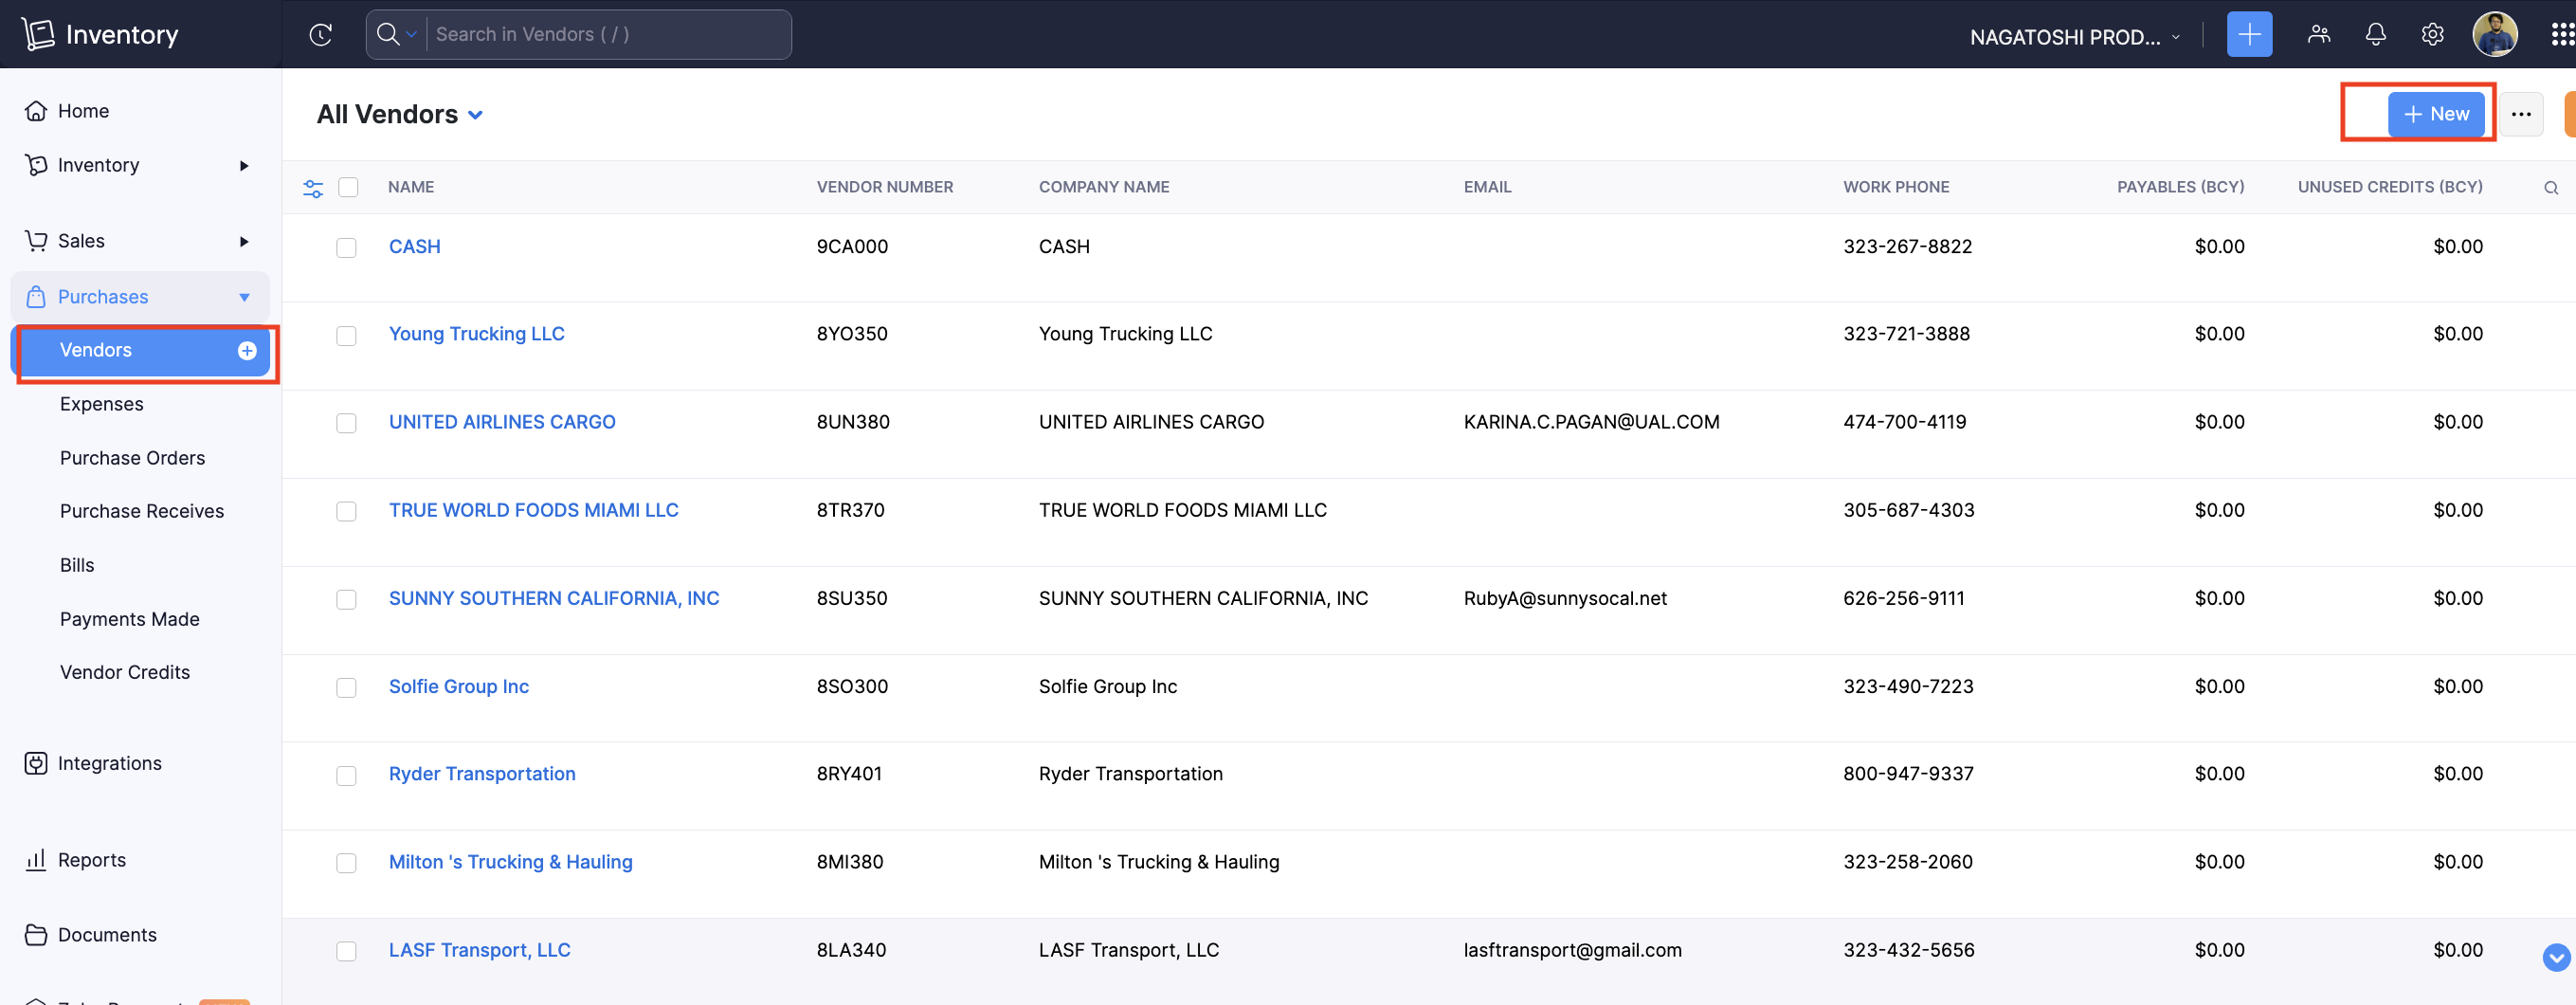Select the CASH vendor checkbox
The width and height of the screenshot is (2576, 1005).
click(x=346, y=248)
